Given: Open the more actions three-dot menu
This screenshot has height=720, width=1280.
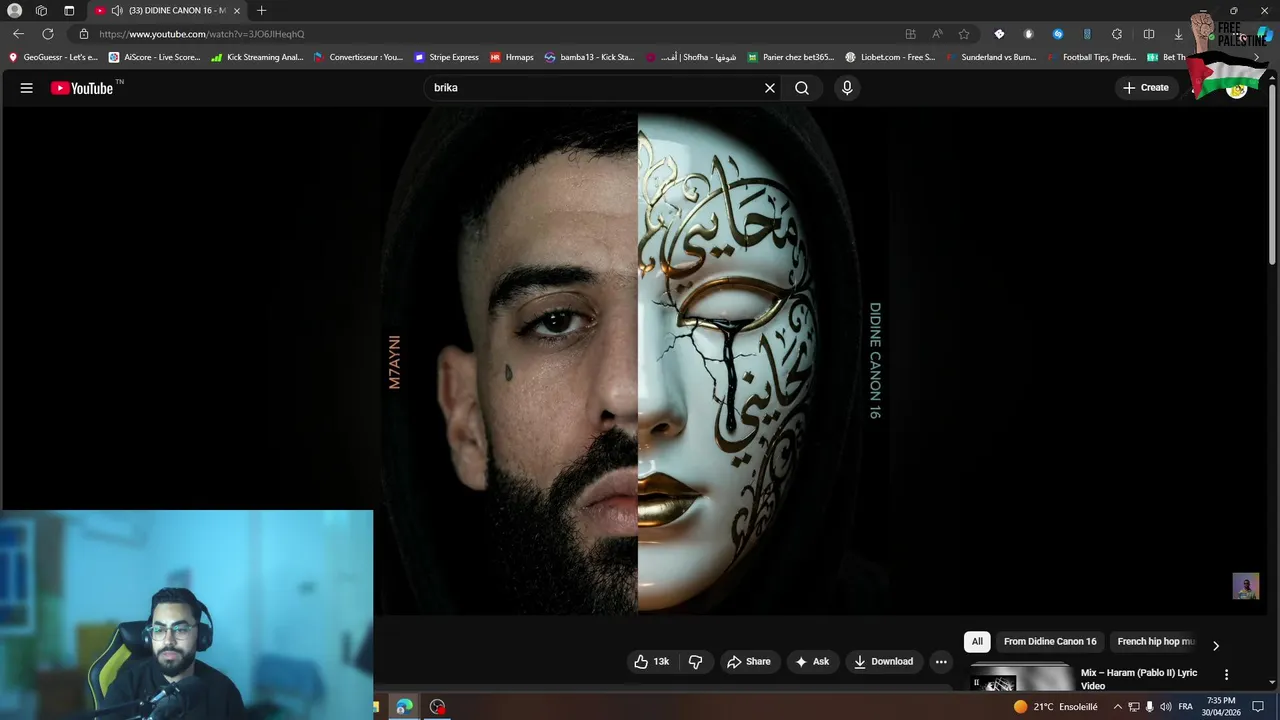Looking at the screenshot, I should pos(941,661).
